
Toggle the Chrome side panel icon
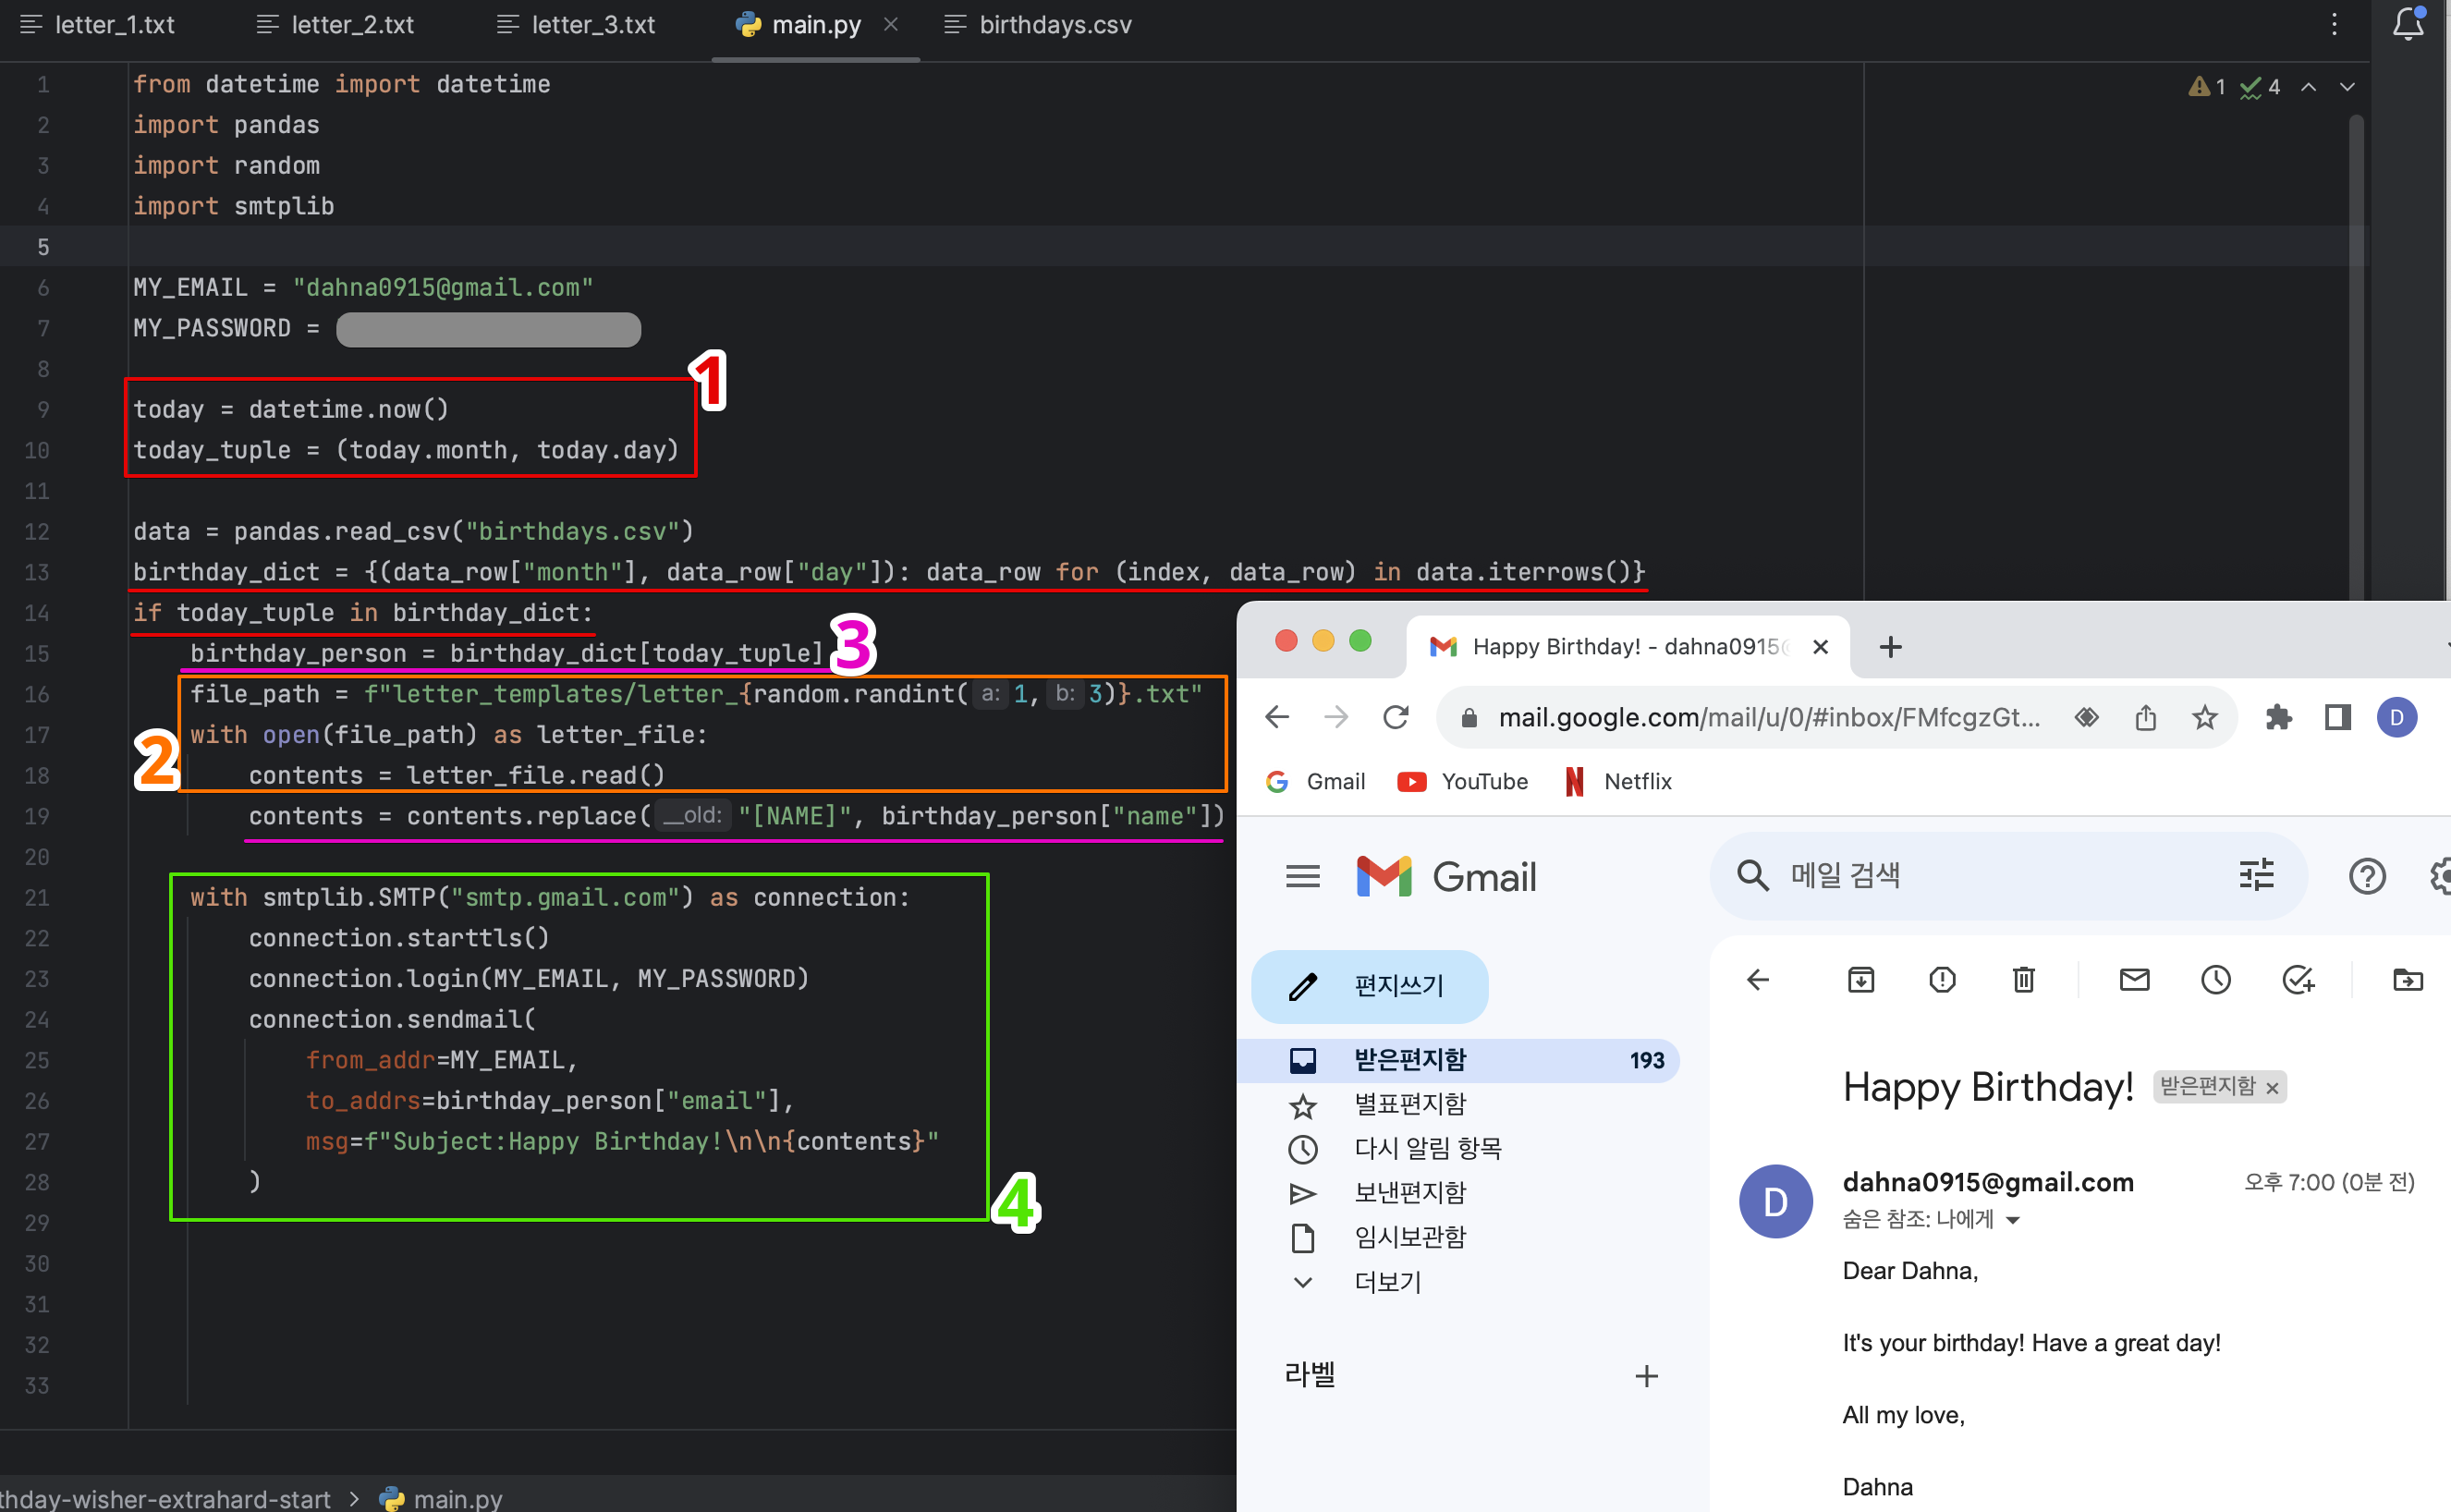point(2337,717)
